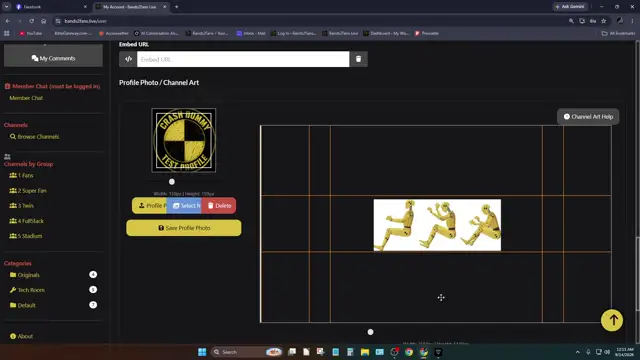Click the yellow scroll-to-top arrow button
The width and height of the screenshot is (640, 360).
(612, 320)
